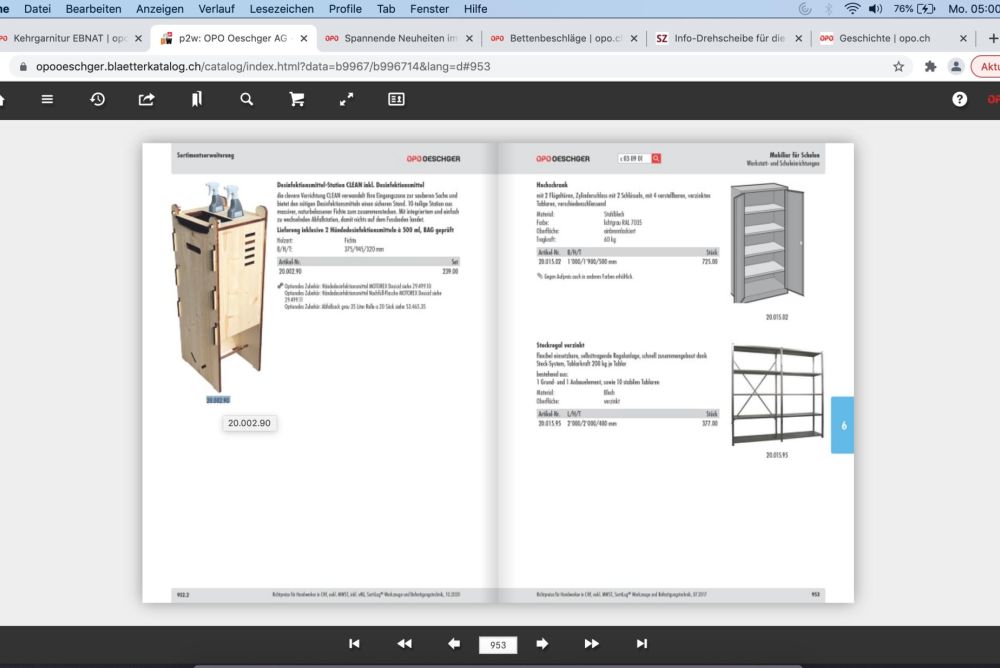Skip to the last catalog page
This screenshot has width=1000, height=668.
click(642, 644)
